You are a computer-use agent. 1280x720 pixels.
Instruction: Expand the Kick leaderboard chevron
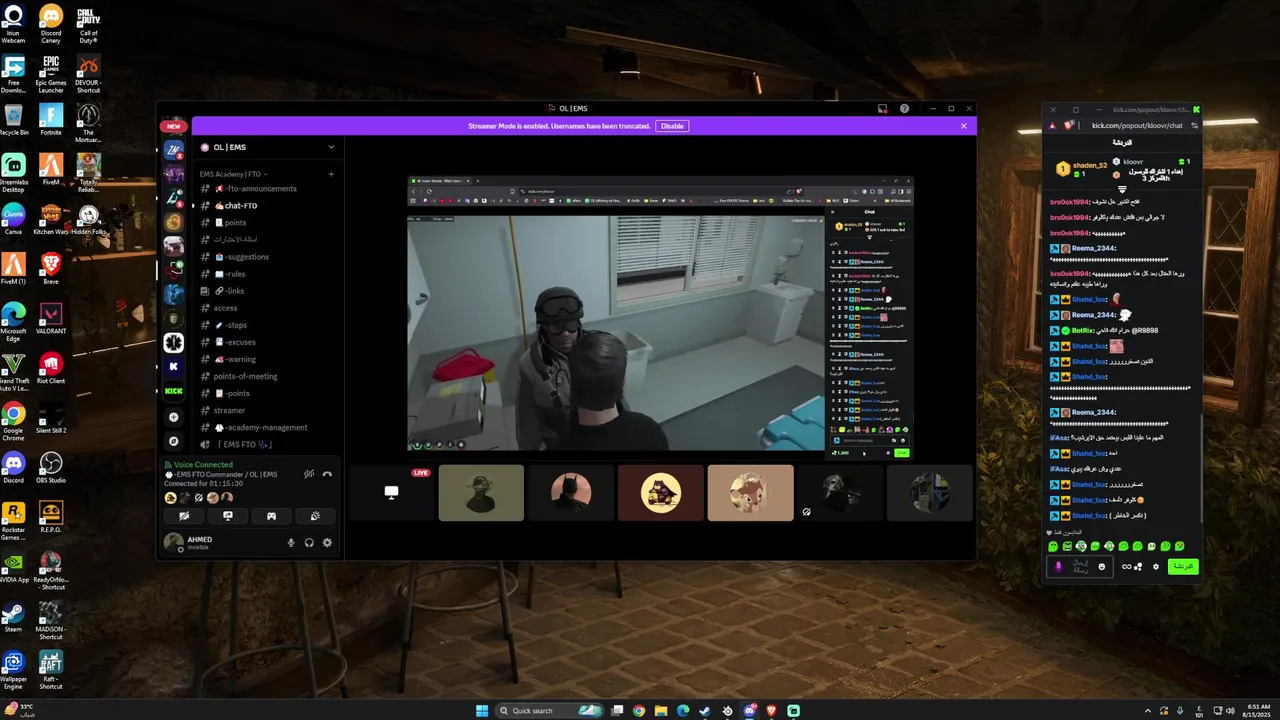pyautogui.click(x=1122, y=188)
